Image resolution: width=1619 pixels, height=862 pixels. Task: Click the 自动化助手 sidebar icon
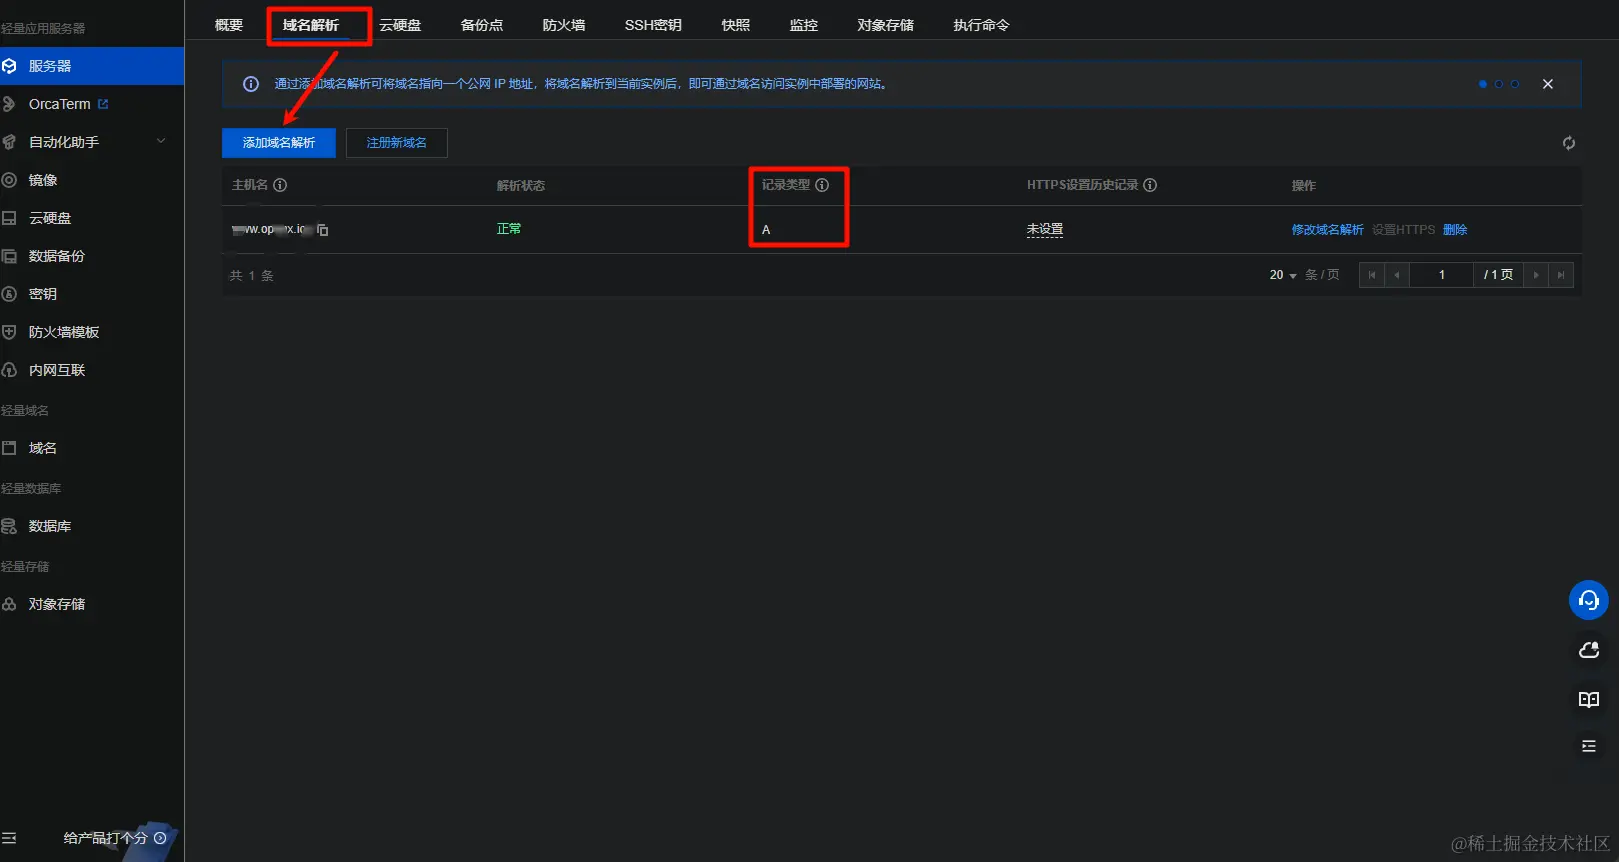[x=9, y=142]
